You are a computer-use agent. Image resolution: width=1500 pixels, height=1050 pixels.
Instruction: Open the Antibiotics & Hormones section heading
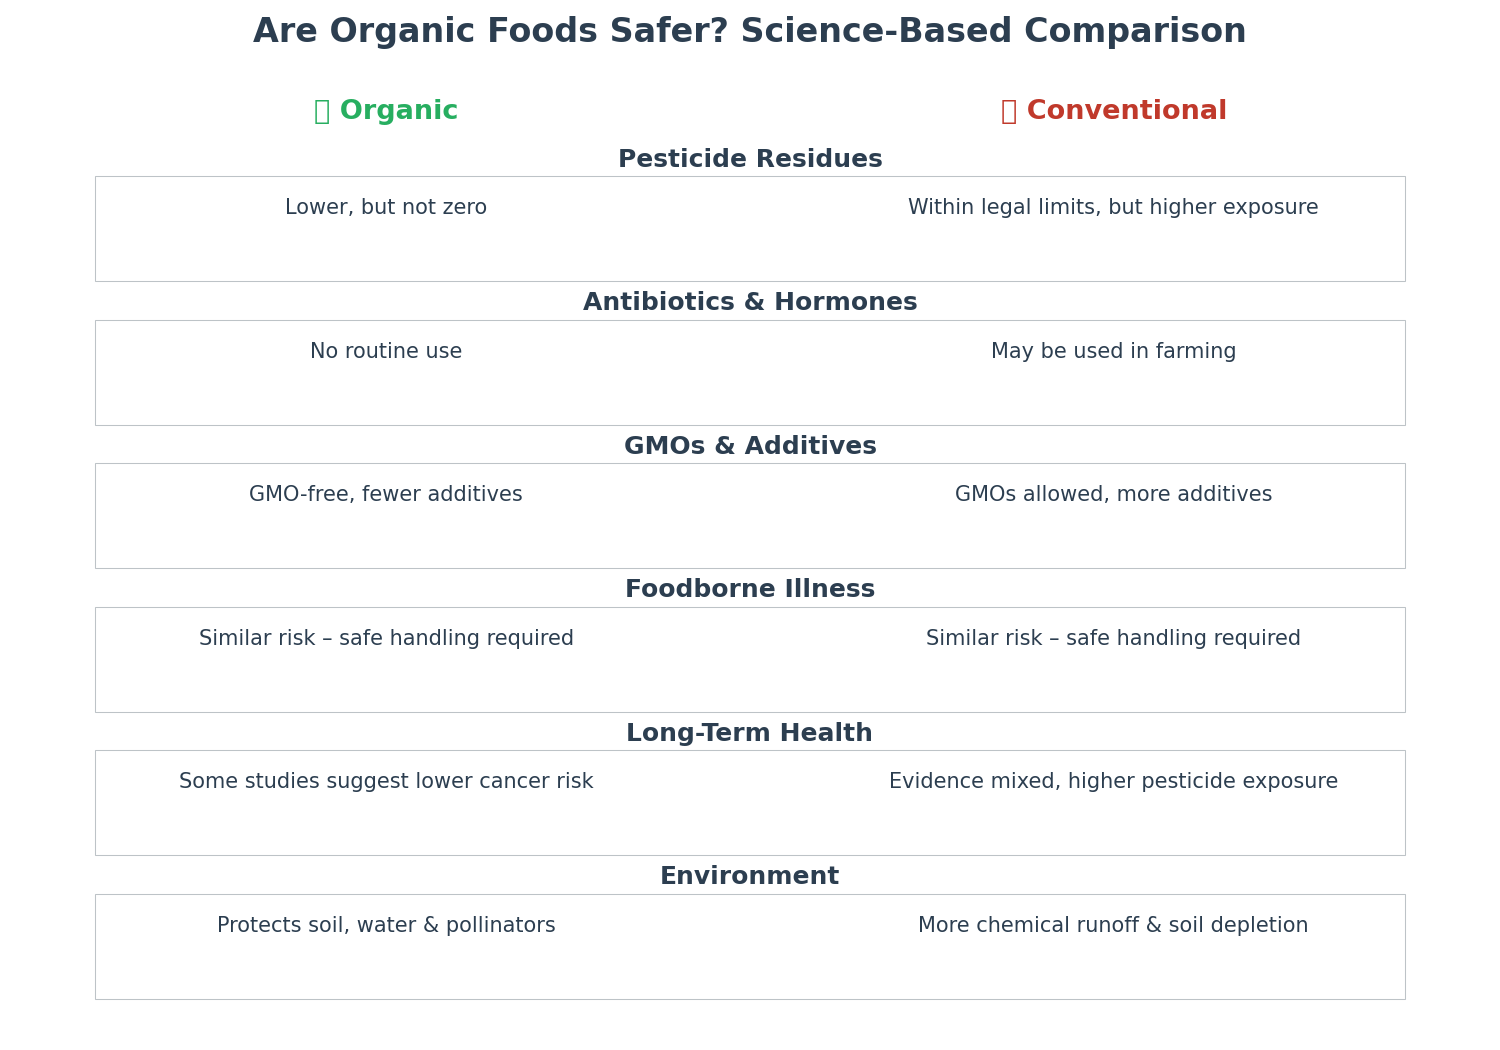pos(750,303)
